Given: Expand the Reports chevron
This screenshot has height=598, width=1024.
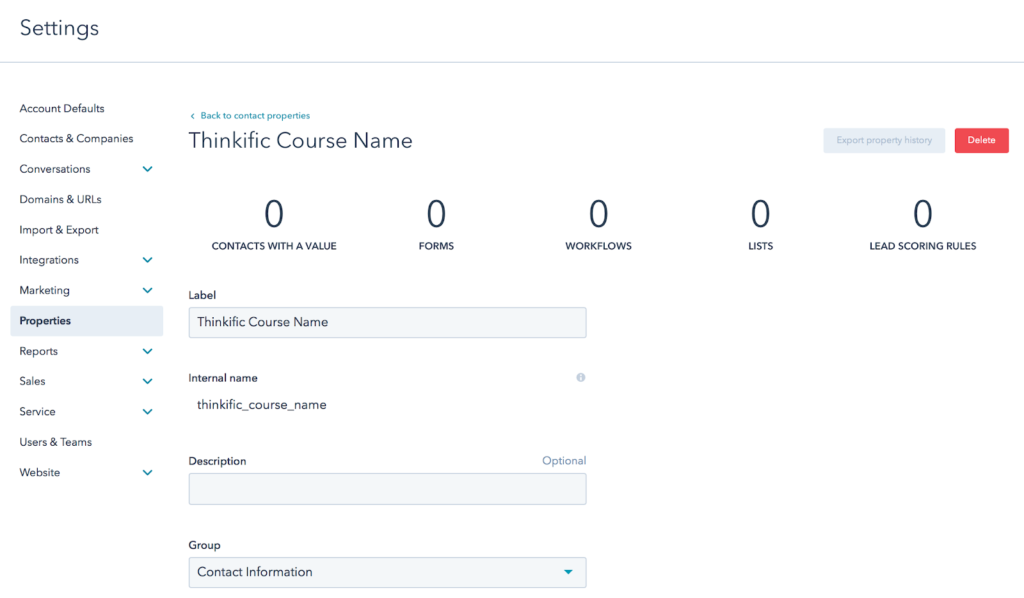Looking at the screenshot, I should (x=148, y=351).
